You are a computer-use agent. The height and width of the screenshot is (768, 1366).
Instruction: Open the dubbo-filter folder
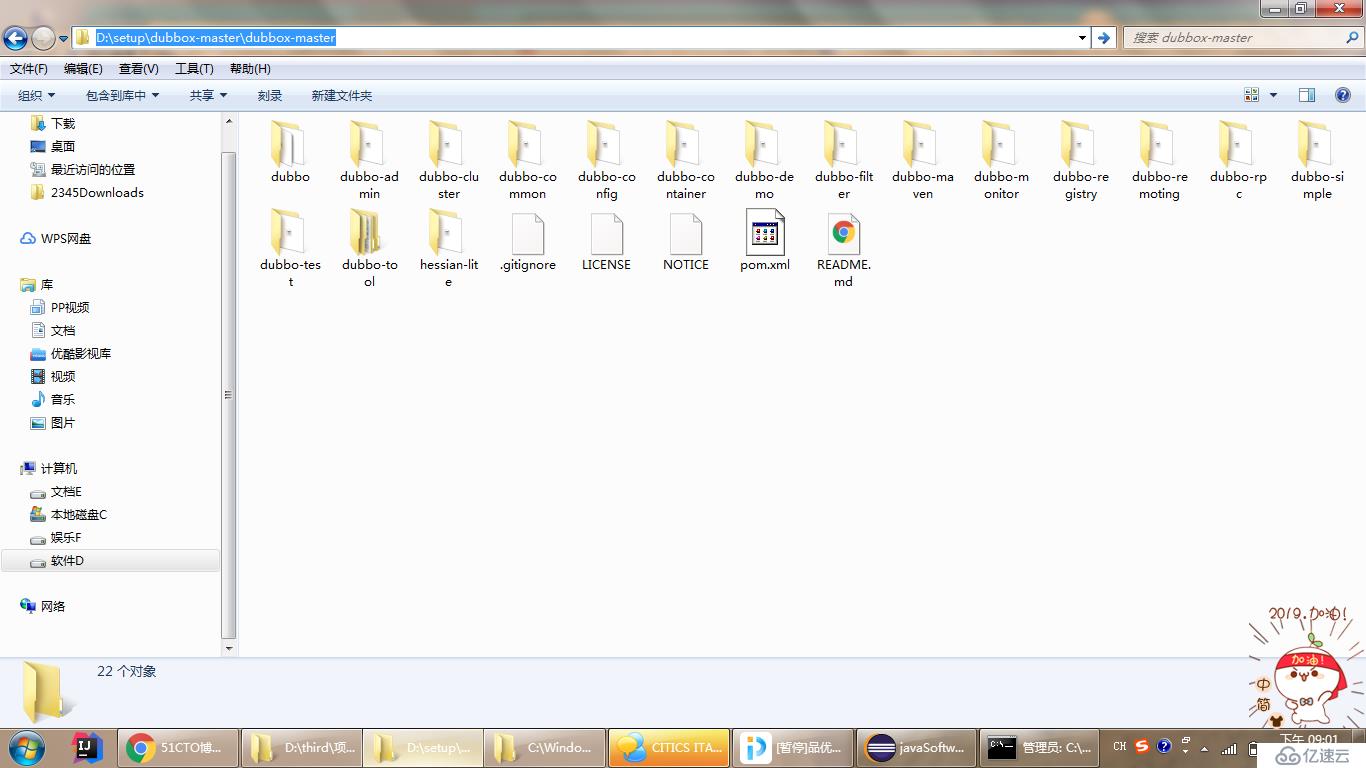(843, 160)
